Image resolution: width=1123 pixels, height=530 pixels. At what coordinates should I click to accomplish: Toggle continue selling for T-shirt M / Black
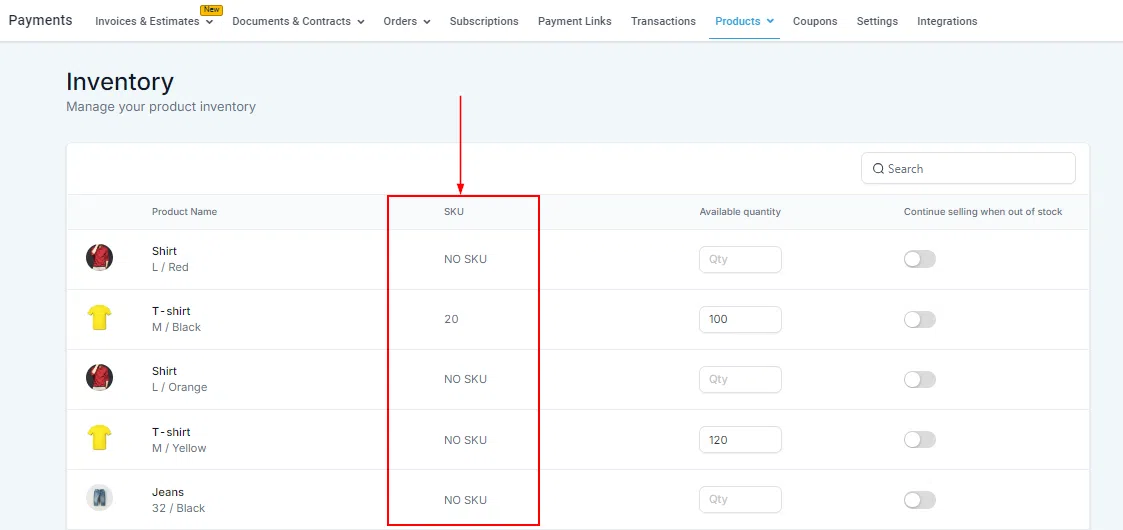coord(920,319)
